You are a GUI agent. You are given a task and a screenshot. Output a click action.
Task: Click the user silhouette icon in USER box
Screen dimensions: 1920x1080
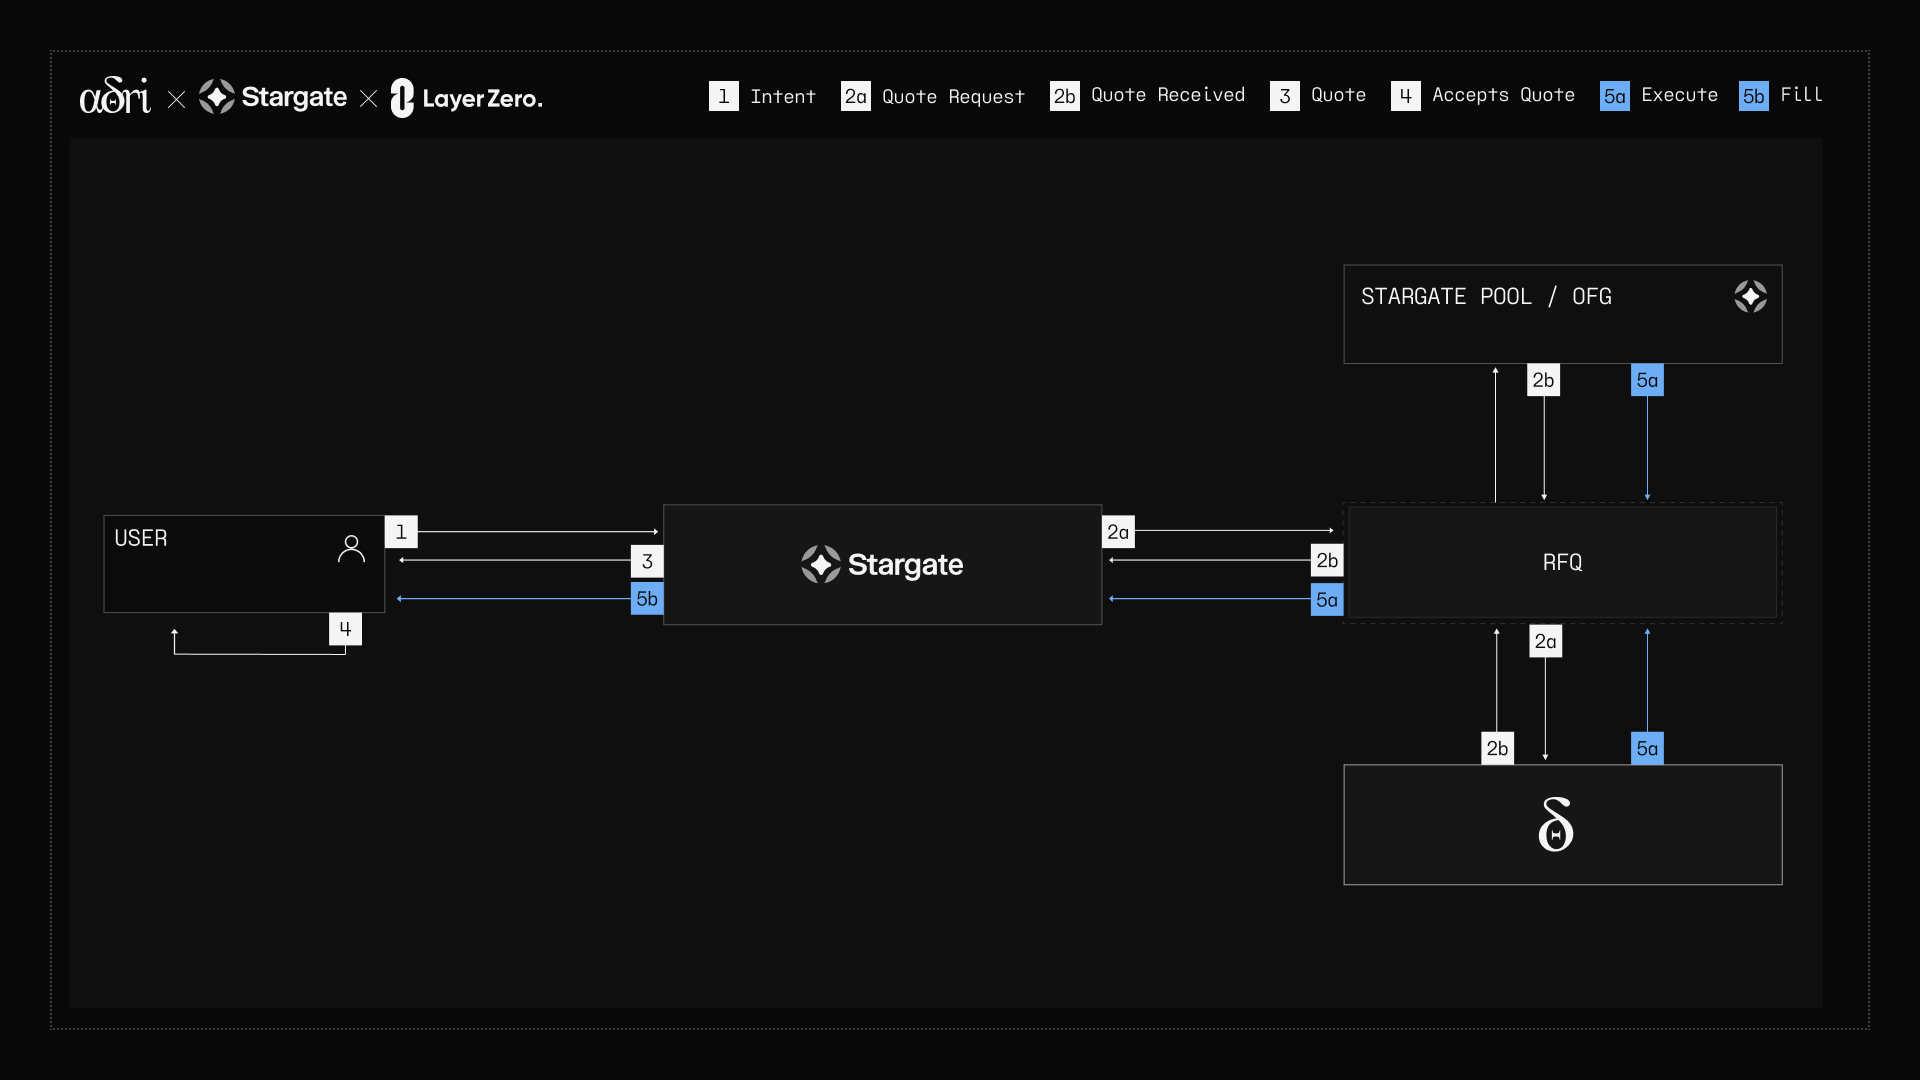[351, 548]
